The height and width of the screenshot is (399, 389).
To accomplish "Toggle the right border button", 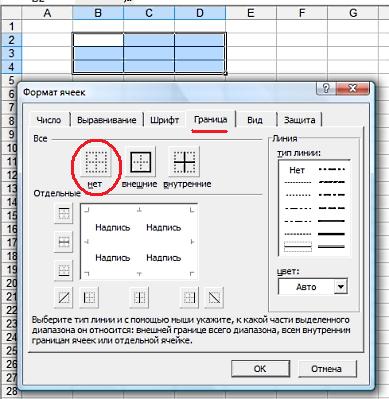I will [x=189, y=297].
